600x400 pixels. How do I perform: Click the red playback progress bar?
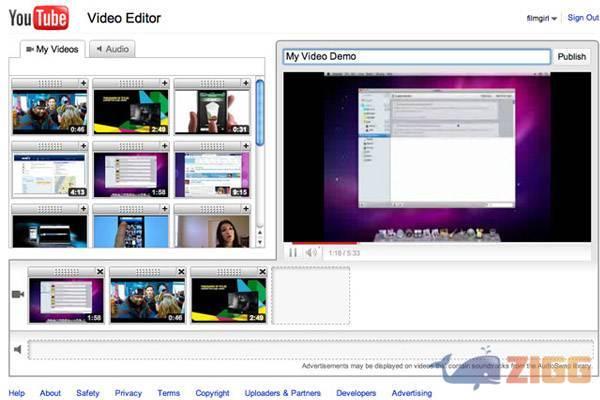point(324,243)
